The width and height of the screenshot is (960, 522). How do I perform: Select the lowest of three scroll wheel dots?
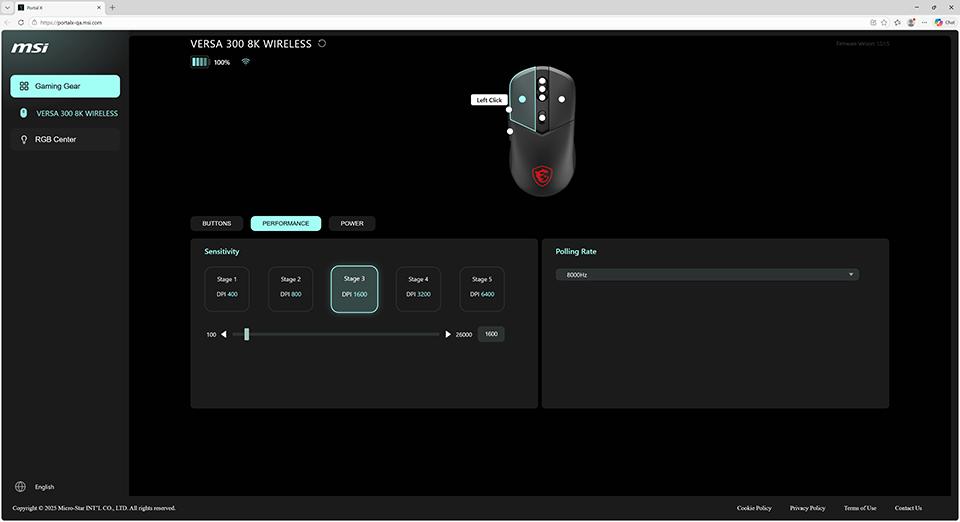[x=542, y=97]
